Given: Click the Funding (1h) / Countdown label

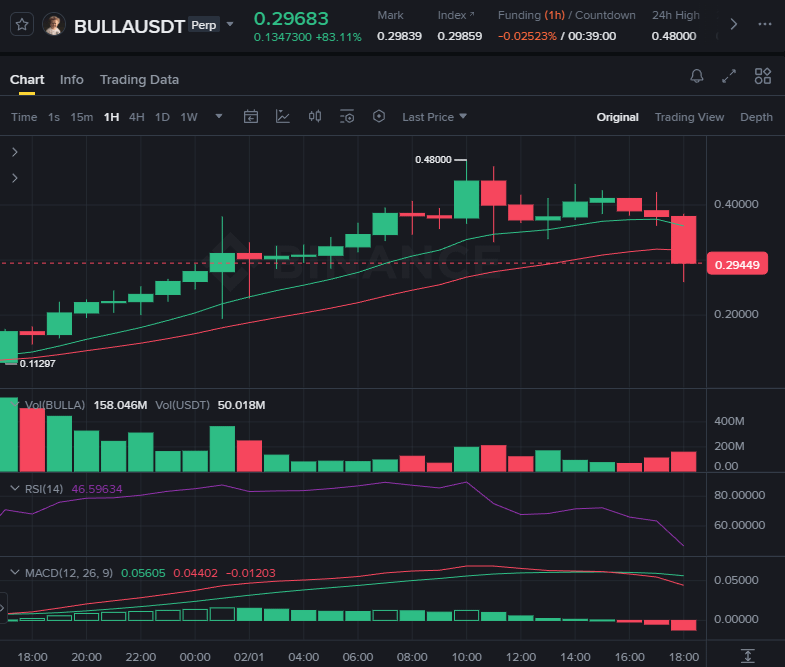Looking at the screenshot, I should pos(567,15).
